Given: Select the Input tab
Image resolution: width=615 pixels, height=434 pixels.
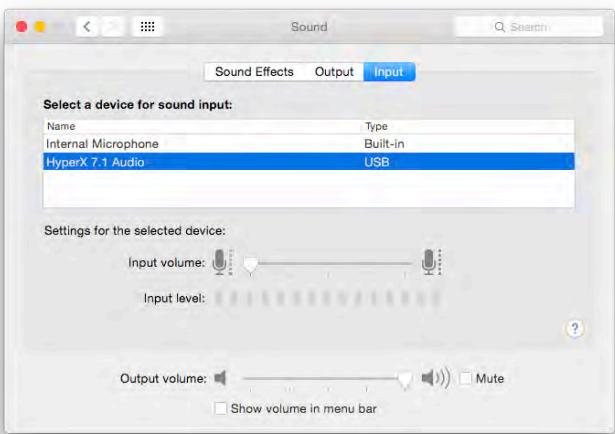Looking at the screenshot, I should (x=389, y=72).
